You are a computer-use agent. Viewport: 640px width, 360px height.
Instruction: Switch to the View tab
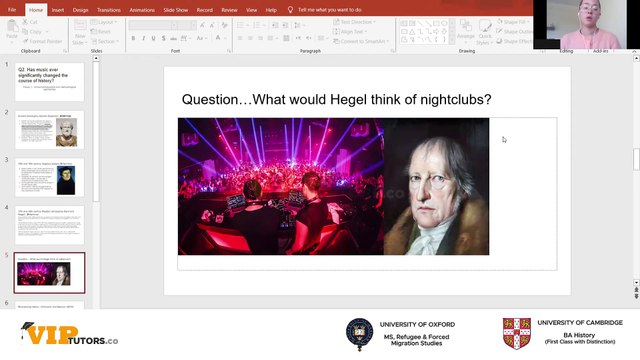point(251,10)
